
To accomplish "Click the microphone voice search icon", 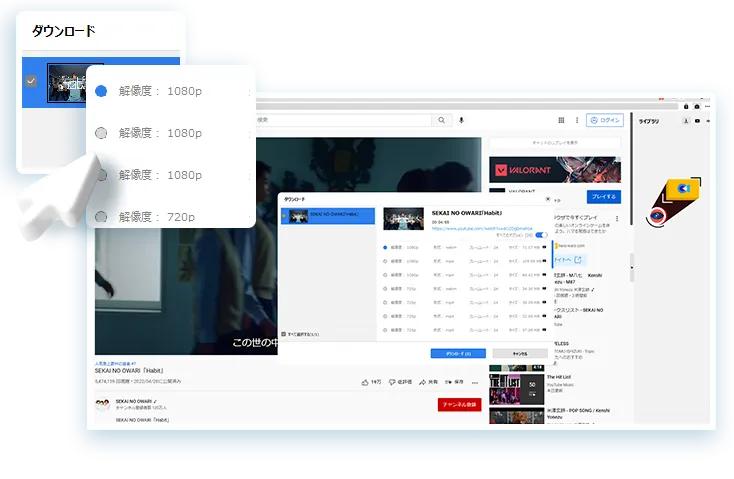I will (461, 120).
